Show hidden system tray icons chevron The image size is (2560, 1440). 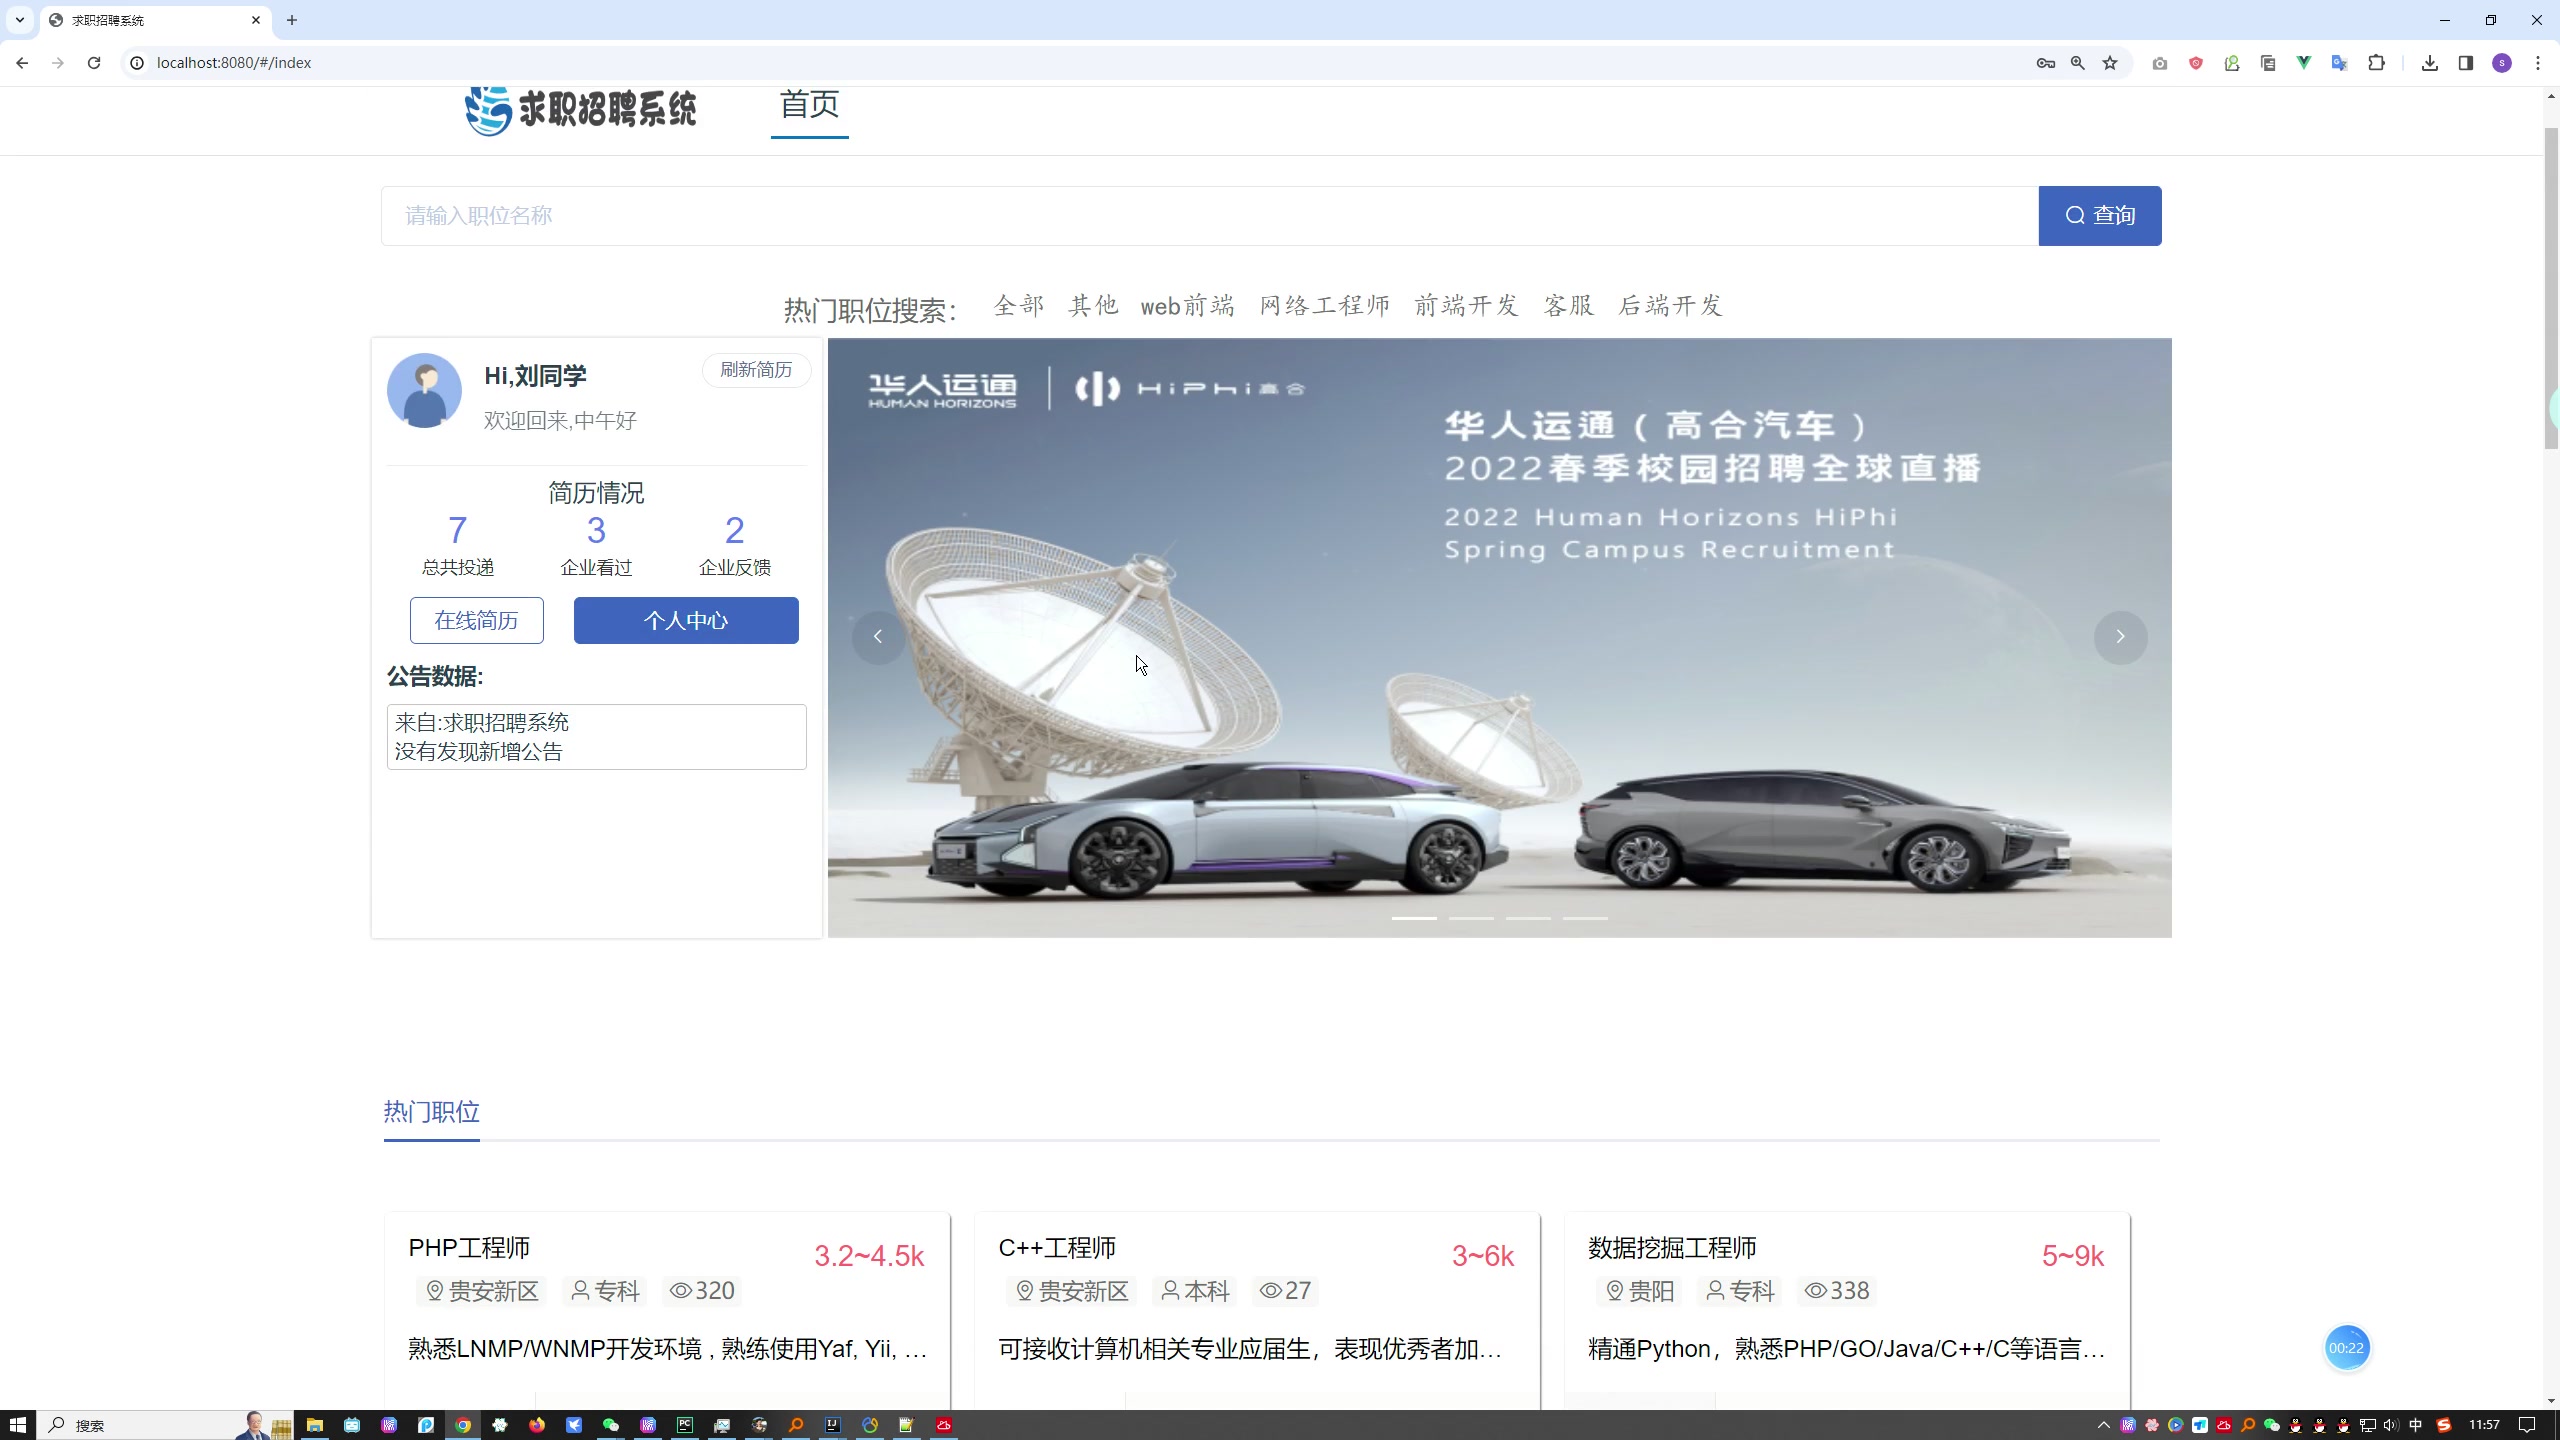point(2103,1425)
